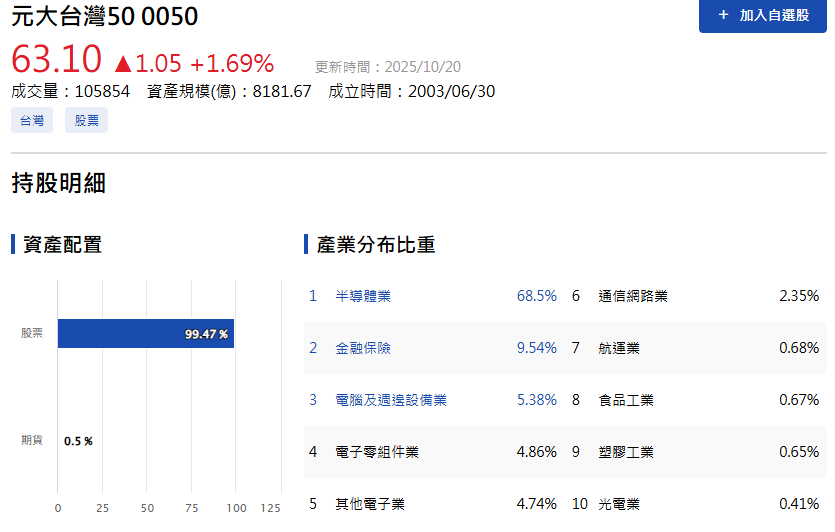Click the 持股明細 section heading
Image resolution: width=835 pixels, height=532 pixels.
click(59, 183)
